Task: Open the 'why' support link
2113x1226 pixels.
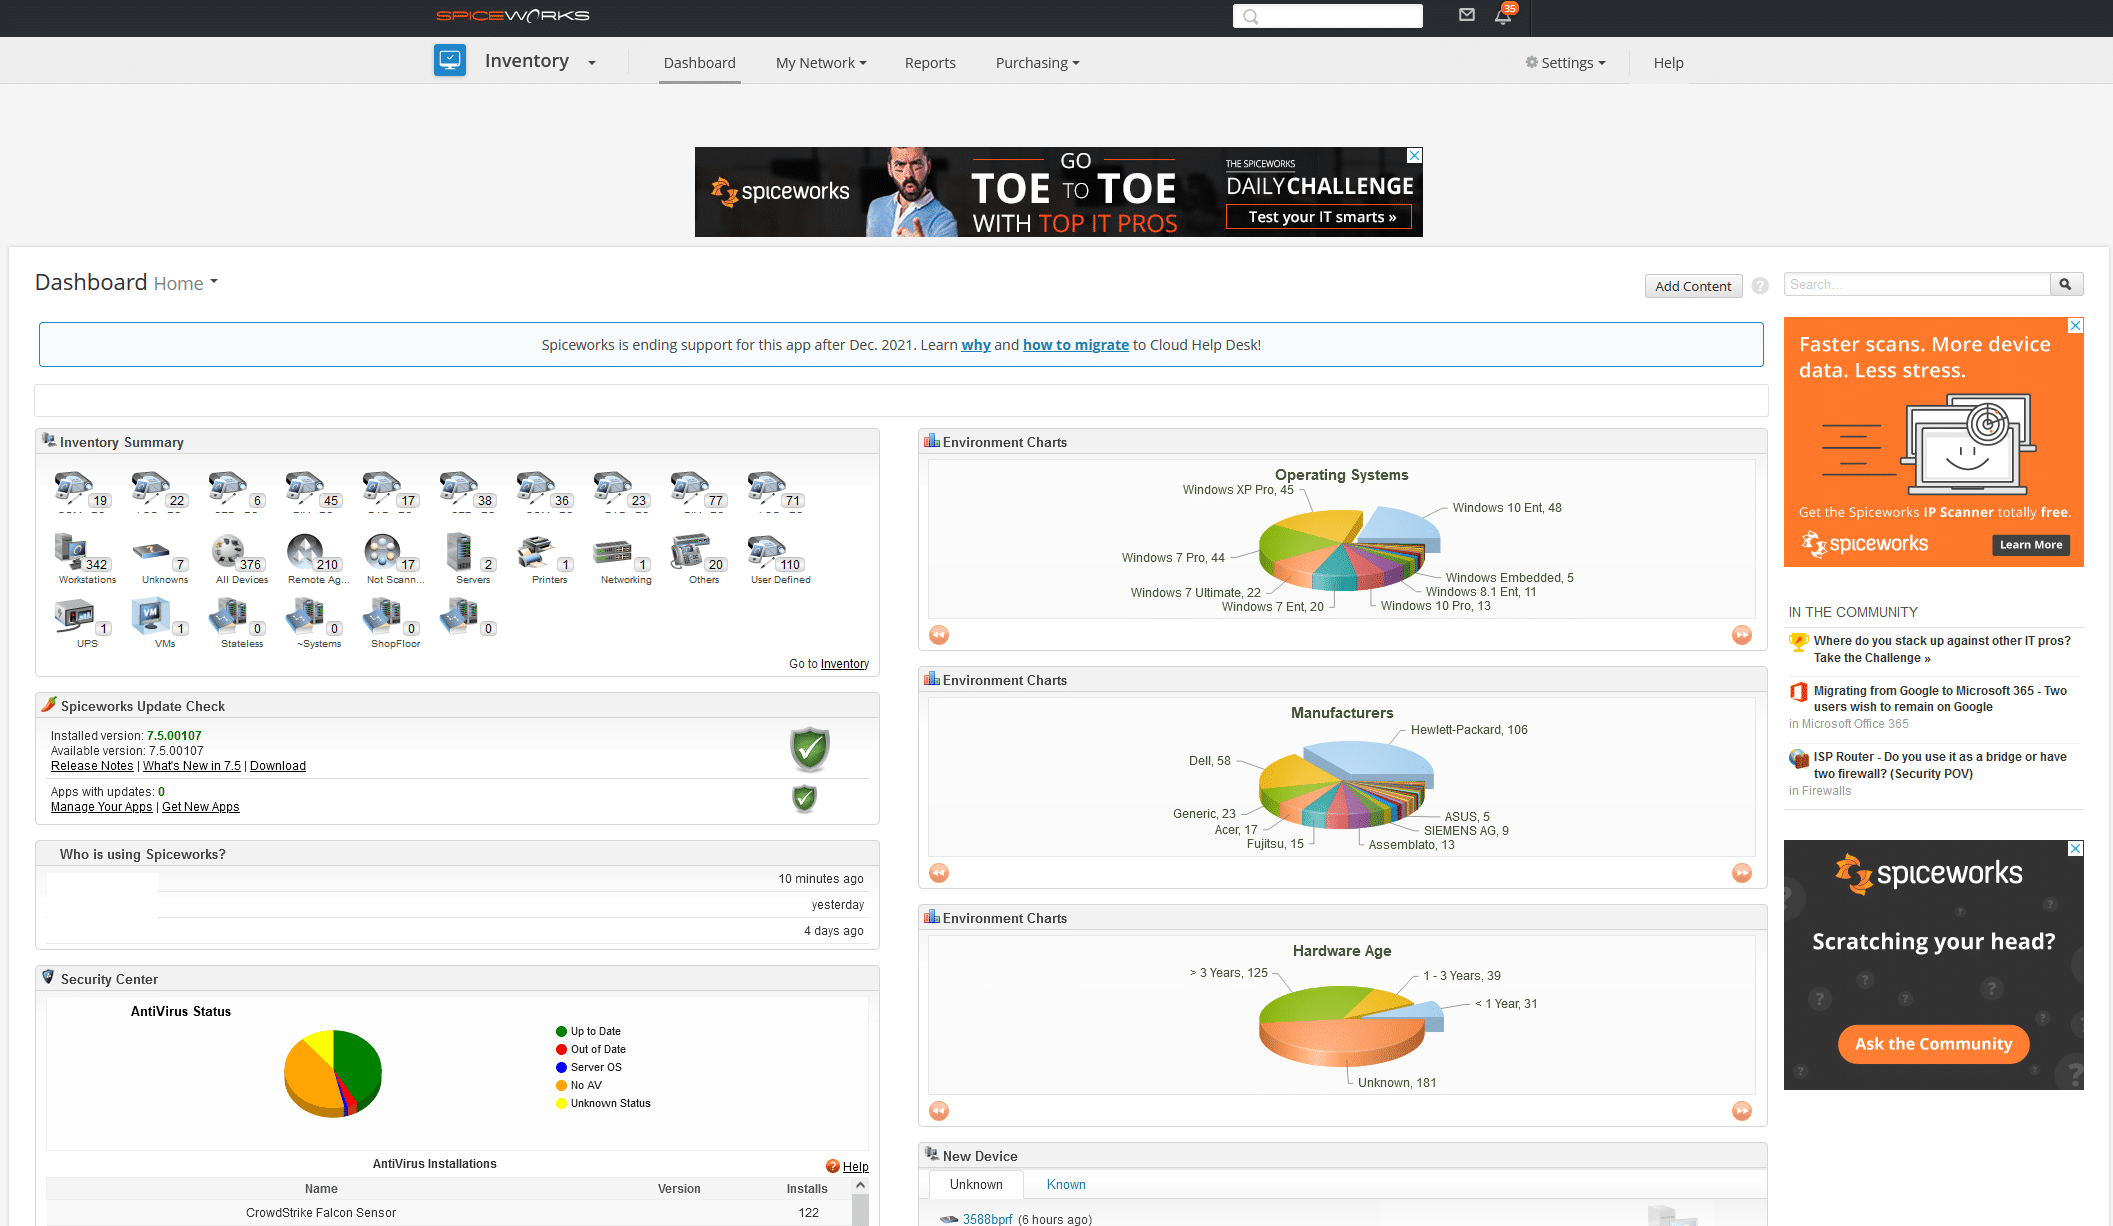Action: [x=976, y=345]
